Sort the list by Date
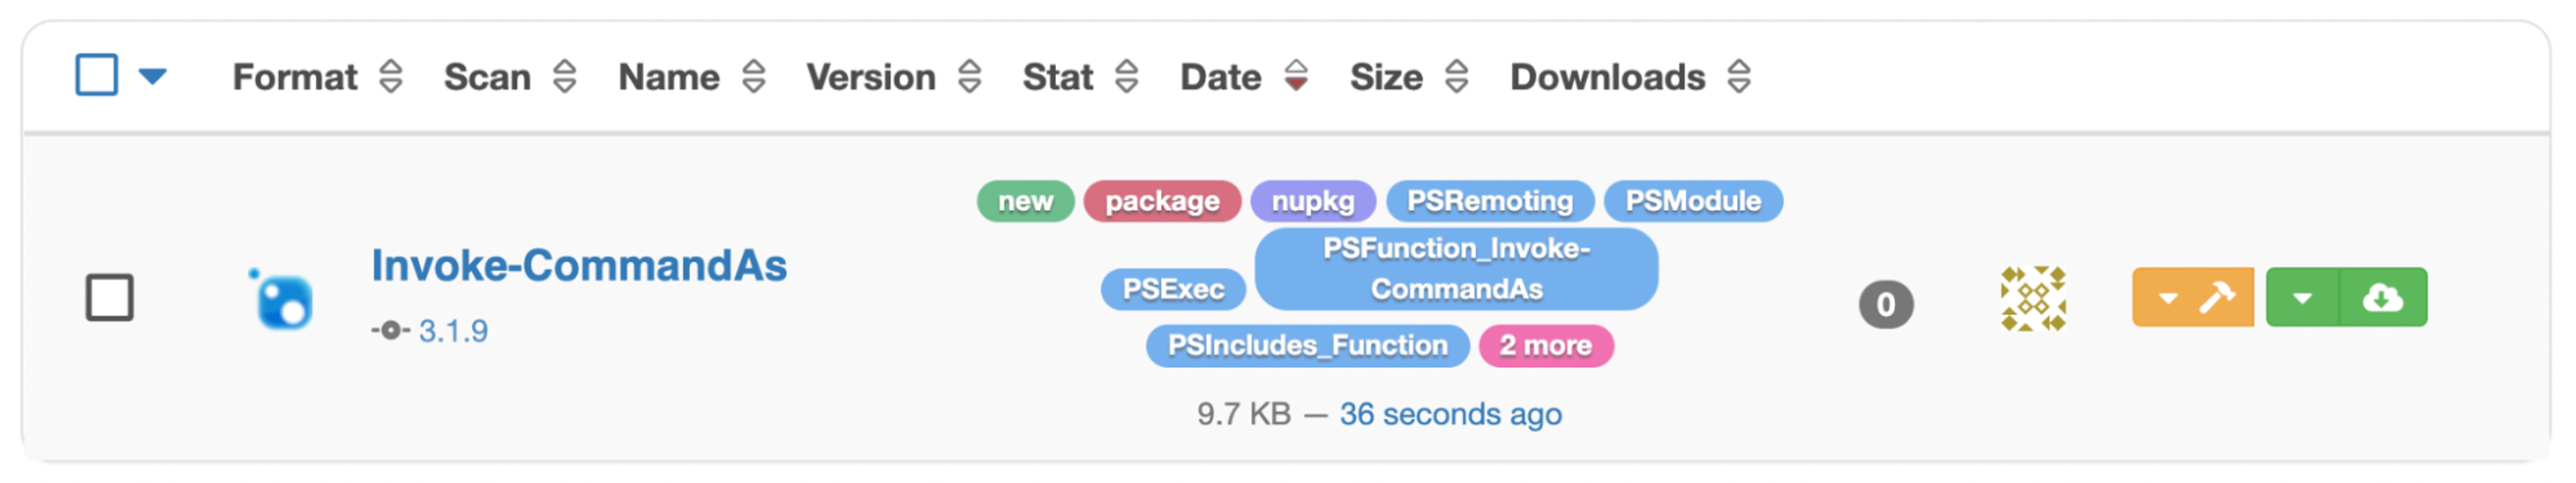The height and width of the screenshot is (483, 2576). pyautogui.click(x=1296, y=77)
